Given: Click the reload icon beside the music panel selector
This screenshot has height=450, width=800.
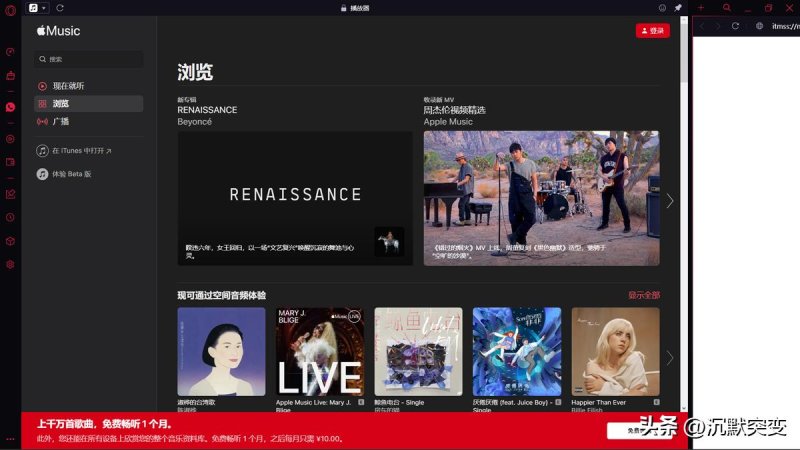Looking at the screenshot, I should [x=60, y=8].
